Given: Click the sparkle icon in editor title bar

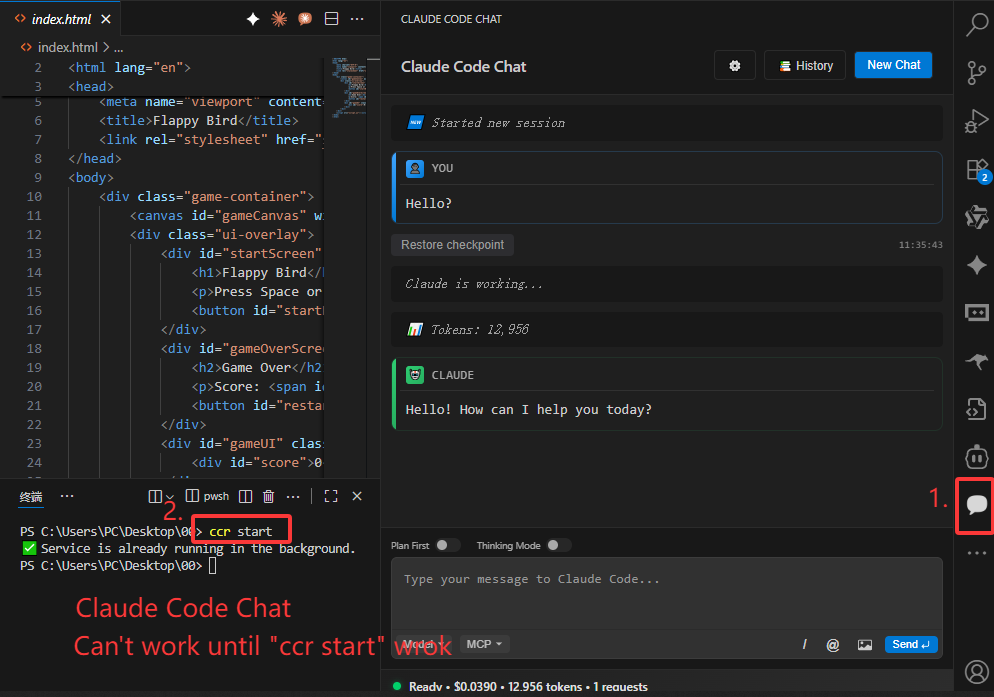Looking at the screenshot, I should [252, 19].
